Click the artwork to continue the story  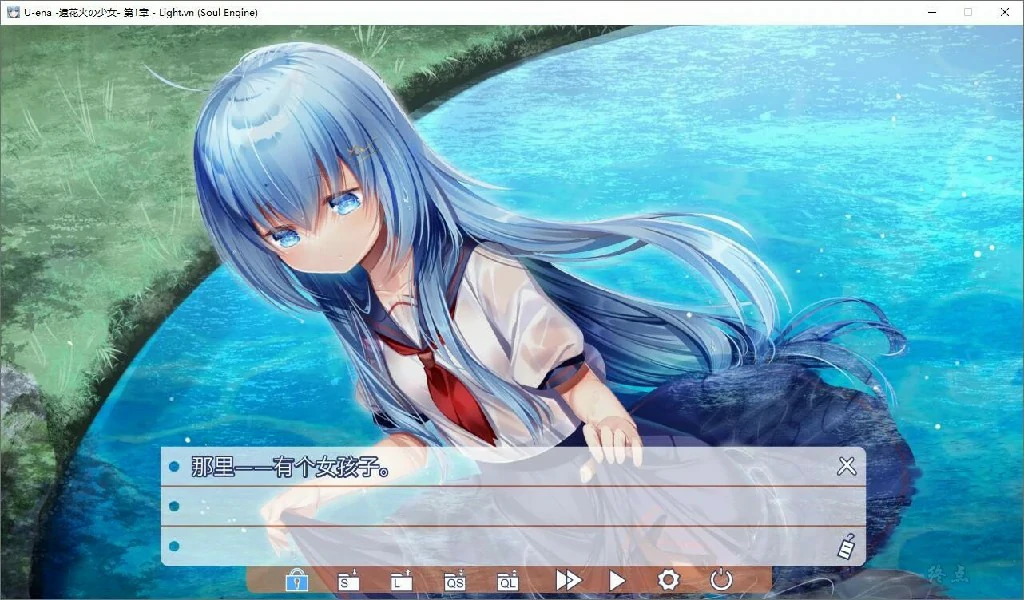click(x=500, y=200)
